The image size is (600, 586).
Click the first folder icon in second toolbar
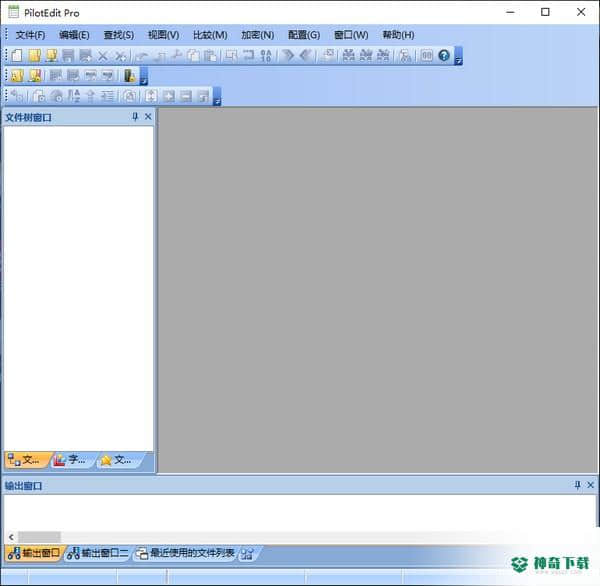(x=17, y=76)
